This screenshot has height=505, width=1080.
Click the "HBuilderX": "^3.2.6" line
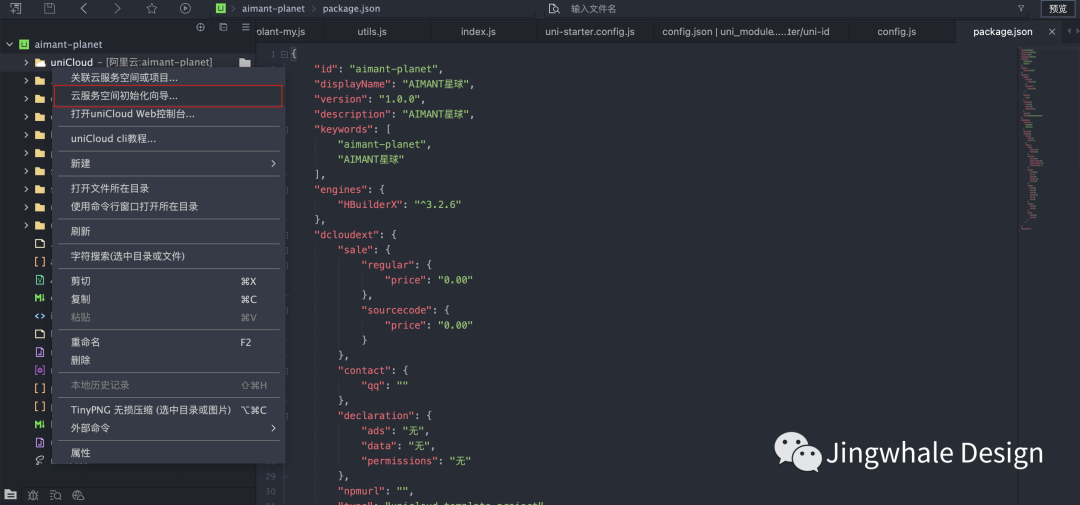399,205
